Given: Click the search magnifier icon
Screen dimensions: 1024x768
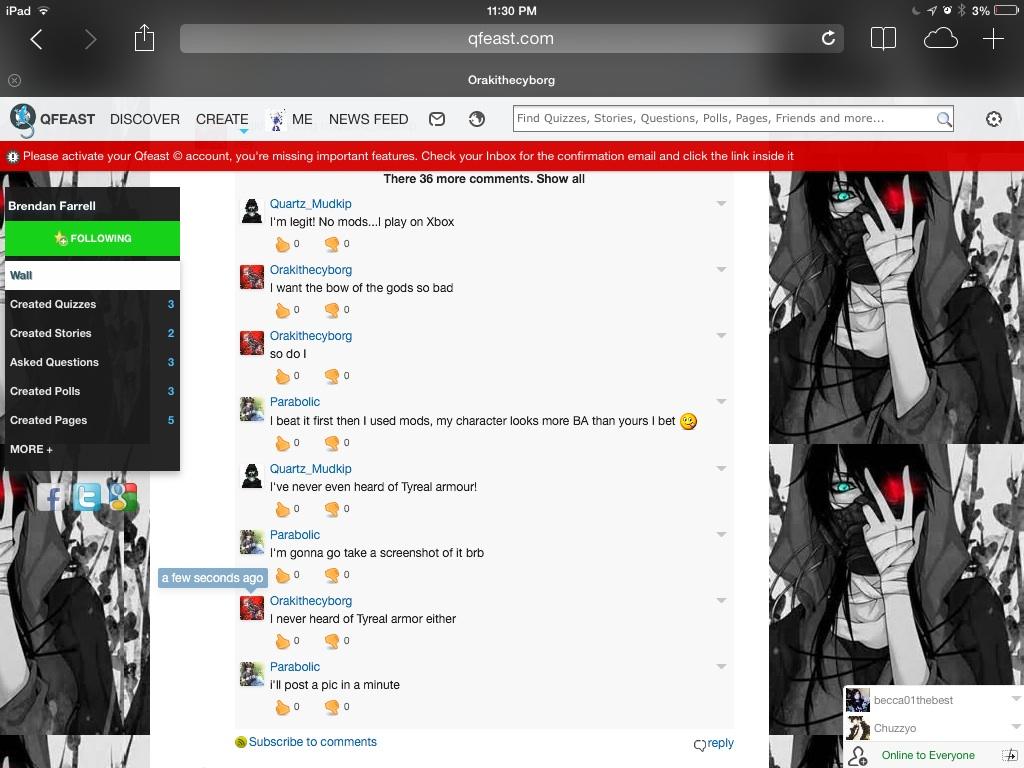Looking at the screenshot, I should [944, 119].
